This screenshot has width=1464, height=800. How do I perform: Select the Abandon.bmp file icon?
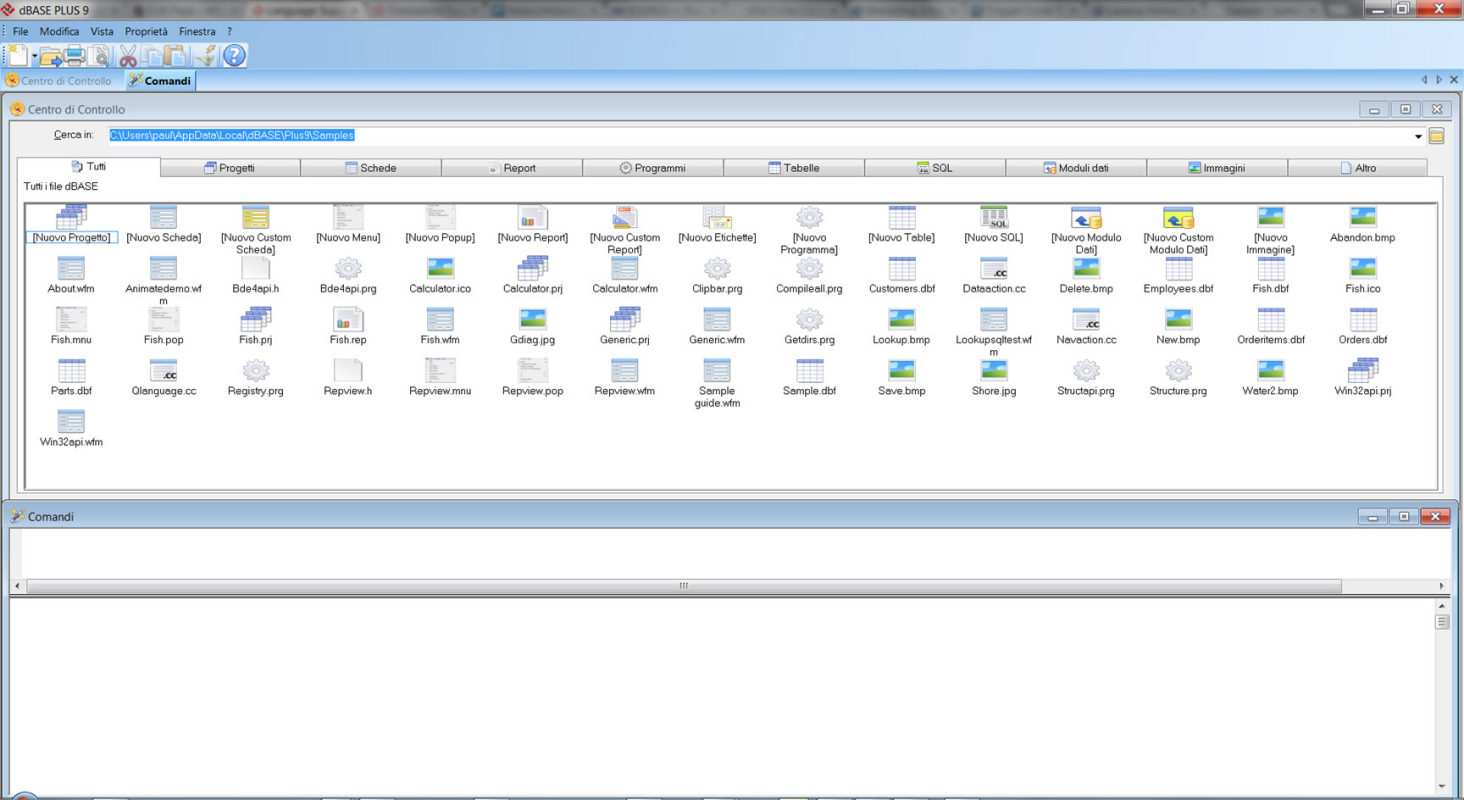1363,217
